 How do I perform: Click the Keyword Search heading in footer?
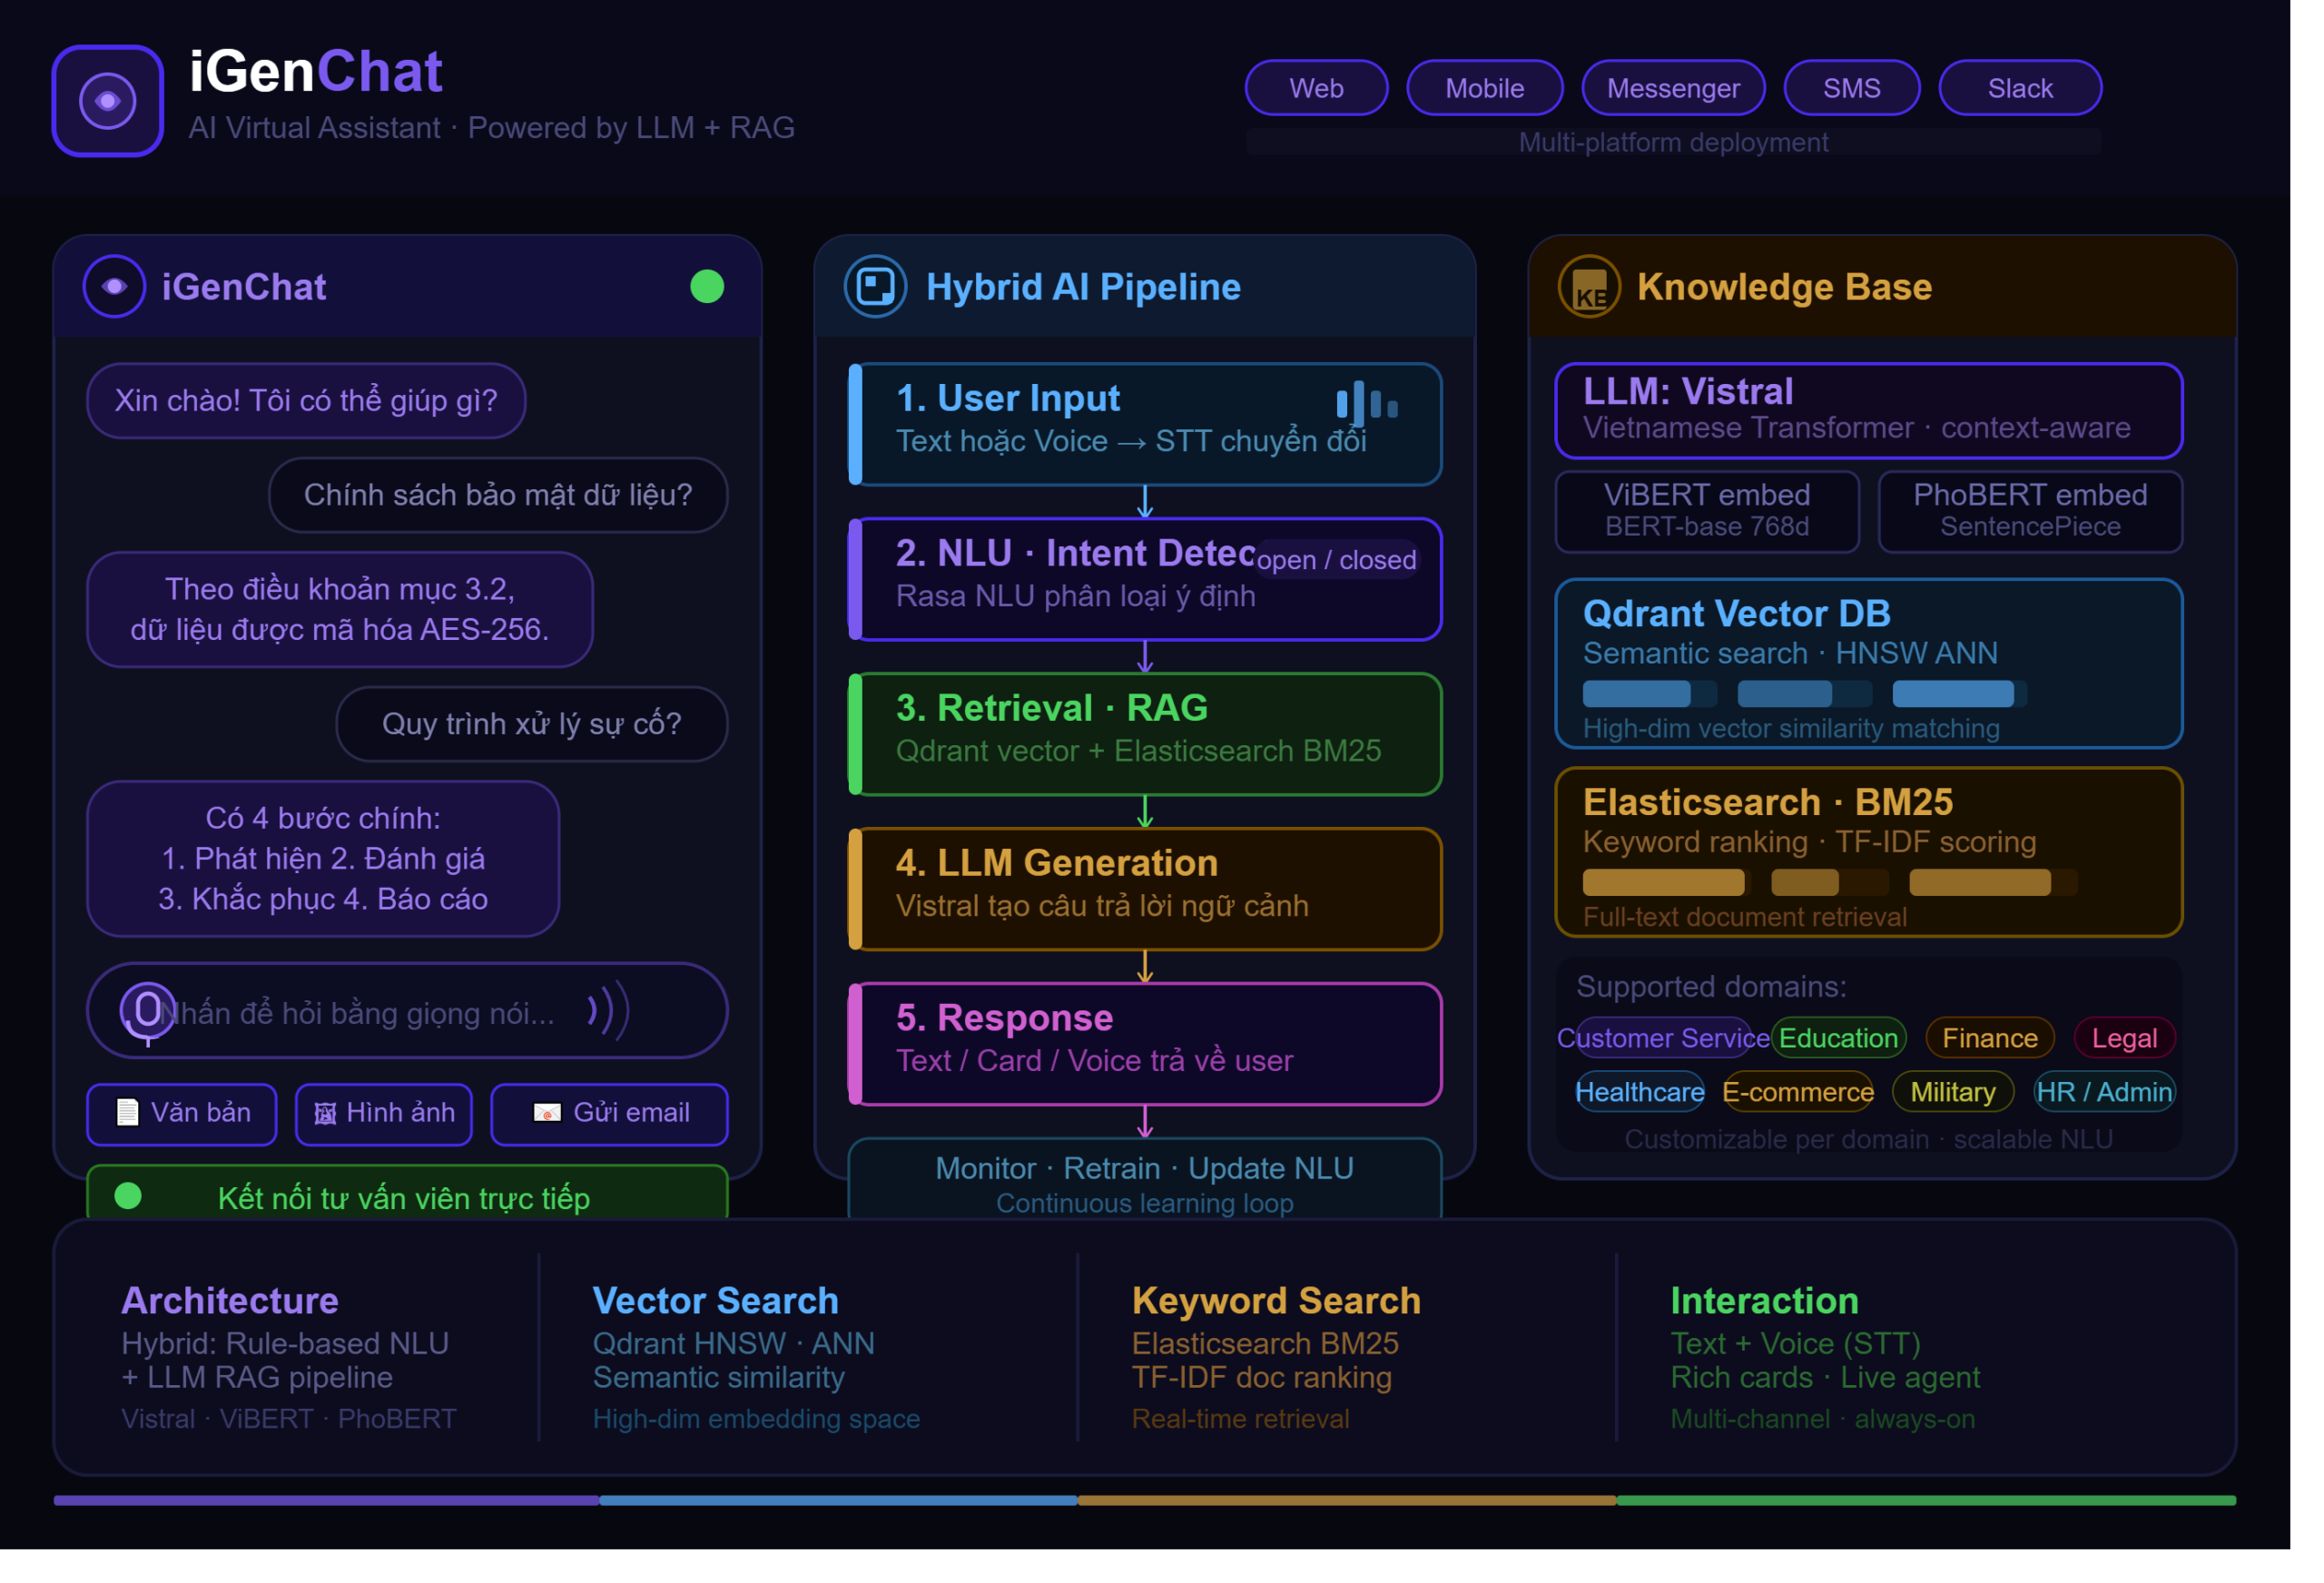tap(1277, 1302)
